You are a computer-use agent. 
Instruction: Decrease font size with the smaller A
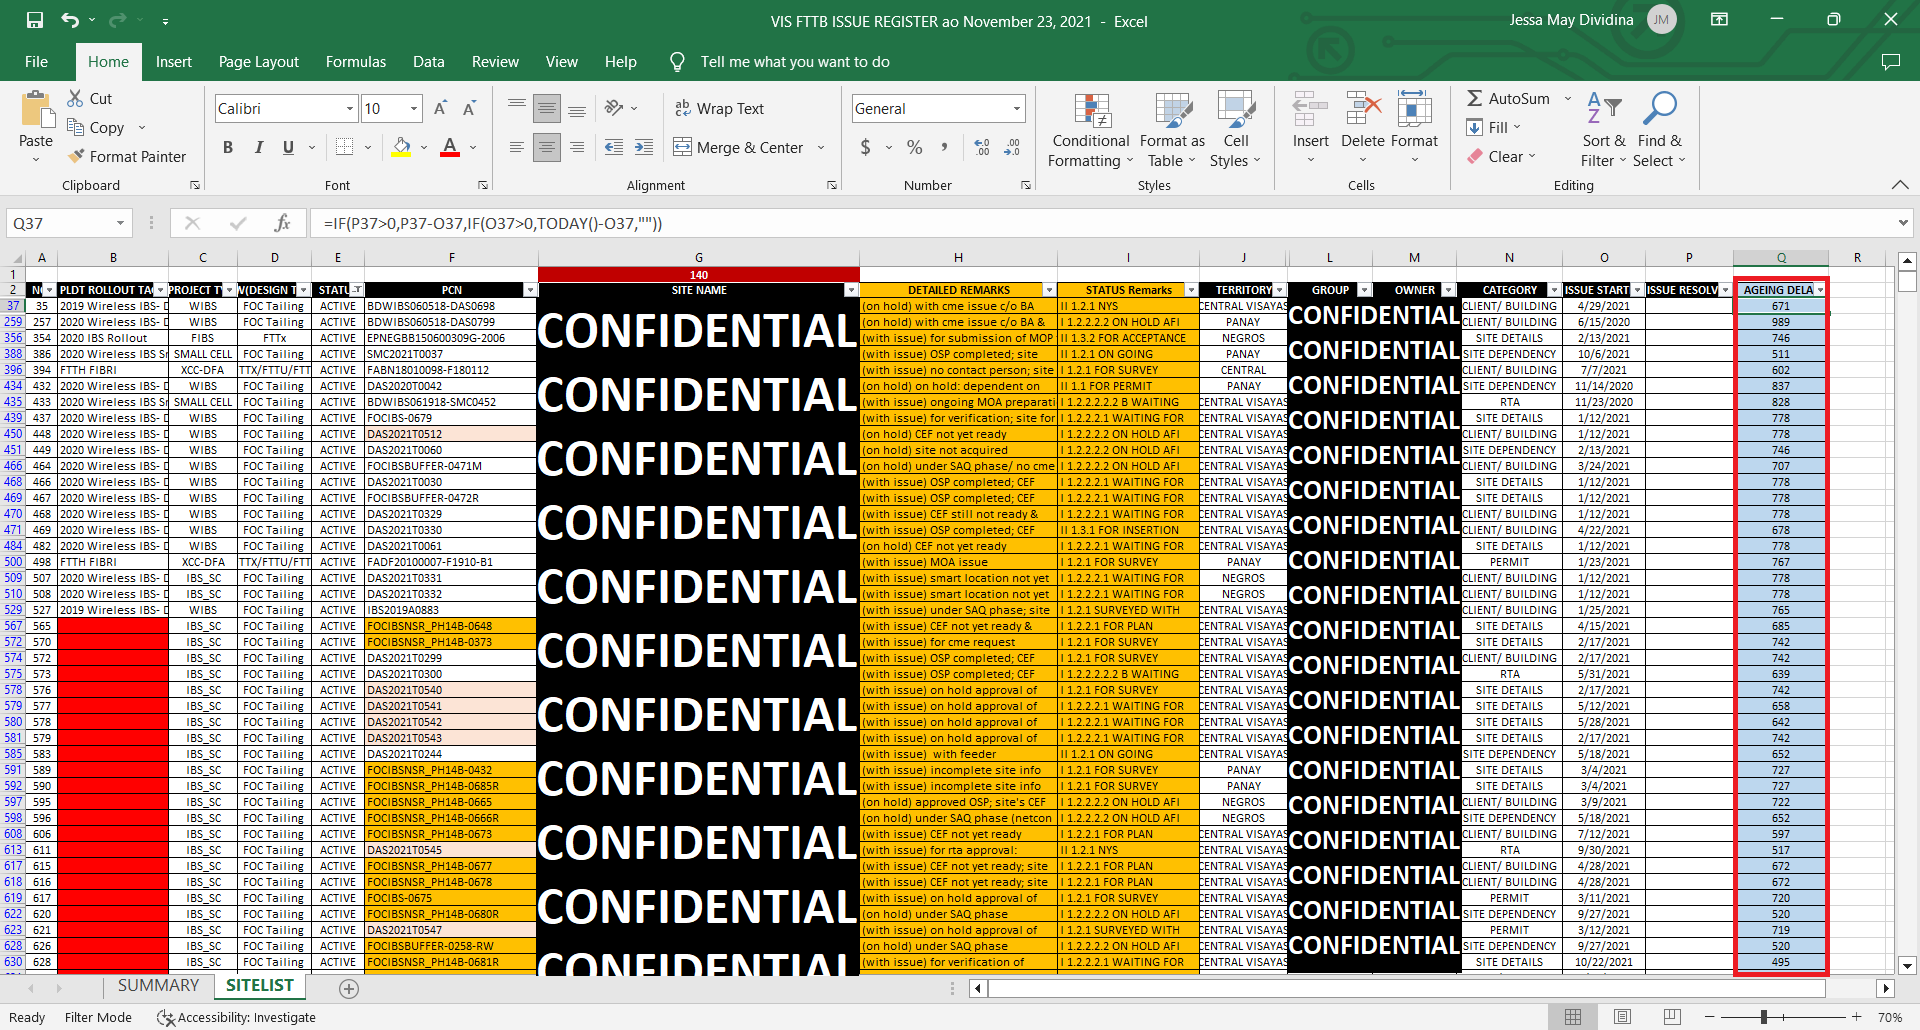pos(469,108)
